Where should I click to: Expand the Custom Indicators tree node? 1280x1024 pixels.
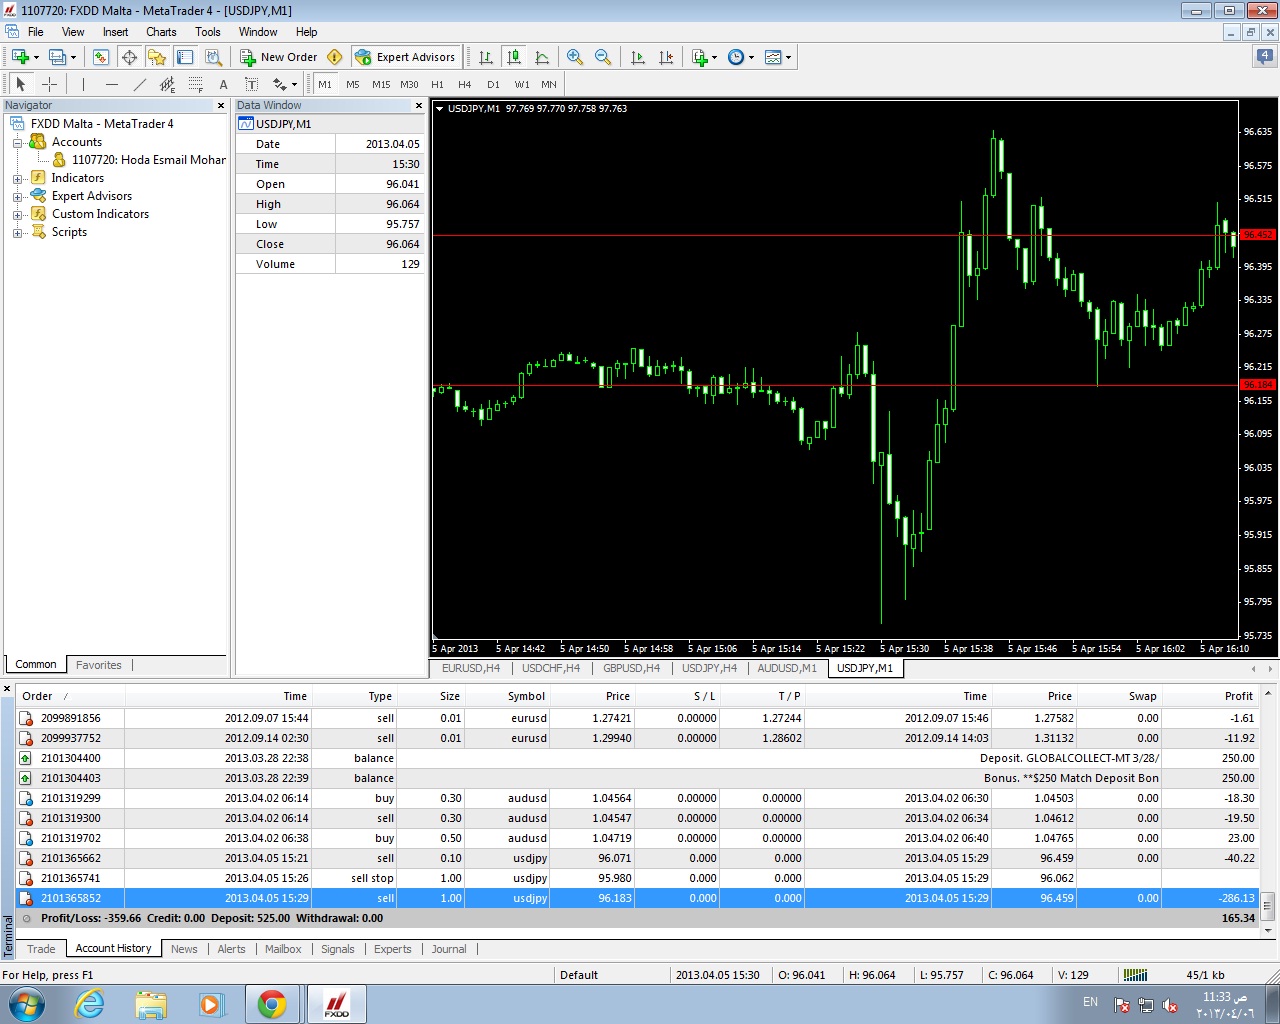(x=17, y=214)
